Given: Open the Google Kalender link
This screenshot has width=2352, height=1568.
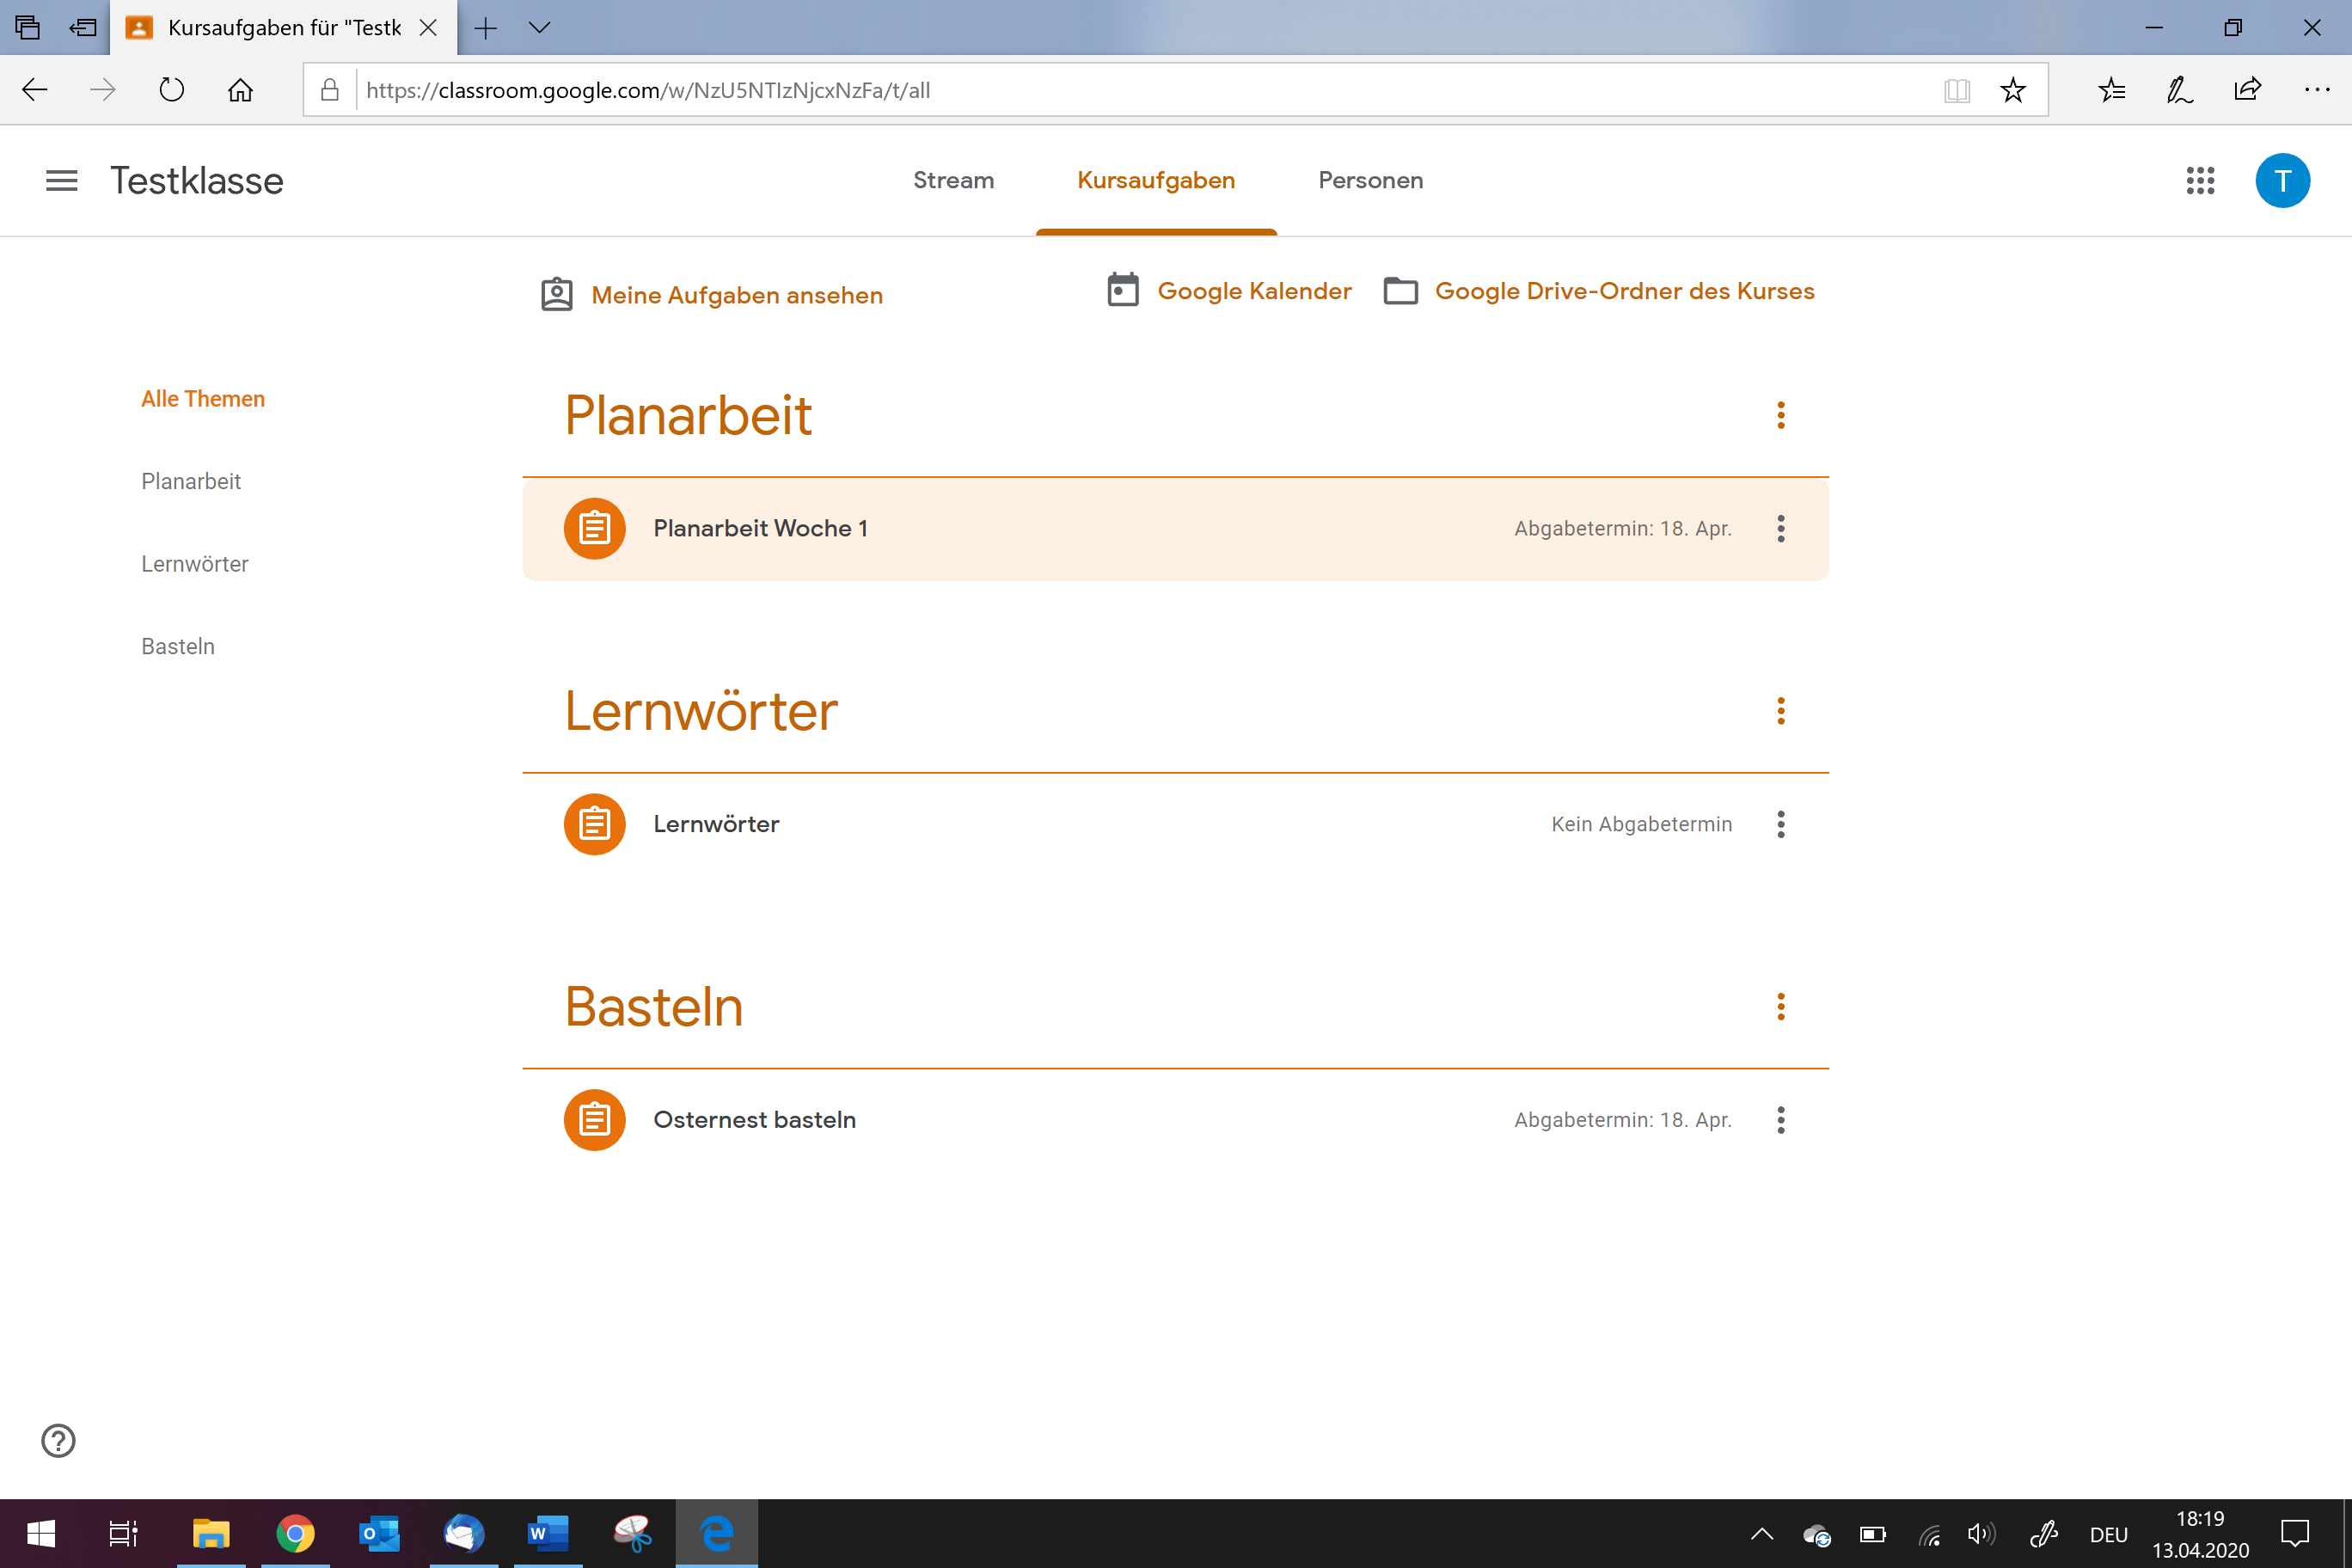Looking at the screenshot, I should tap(1254, 291).
